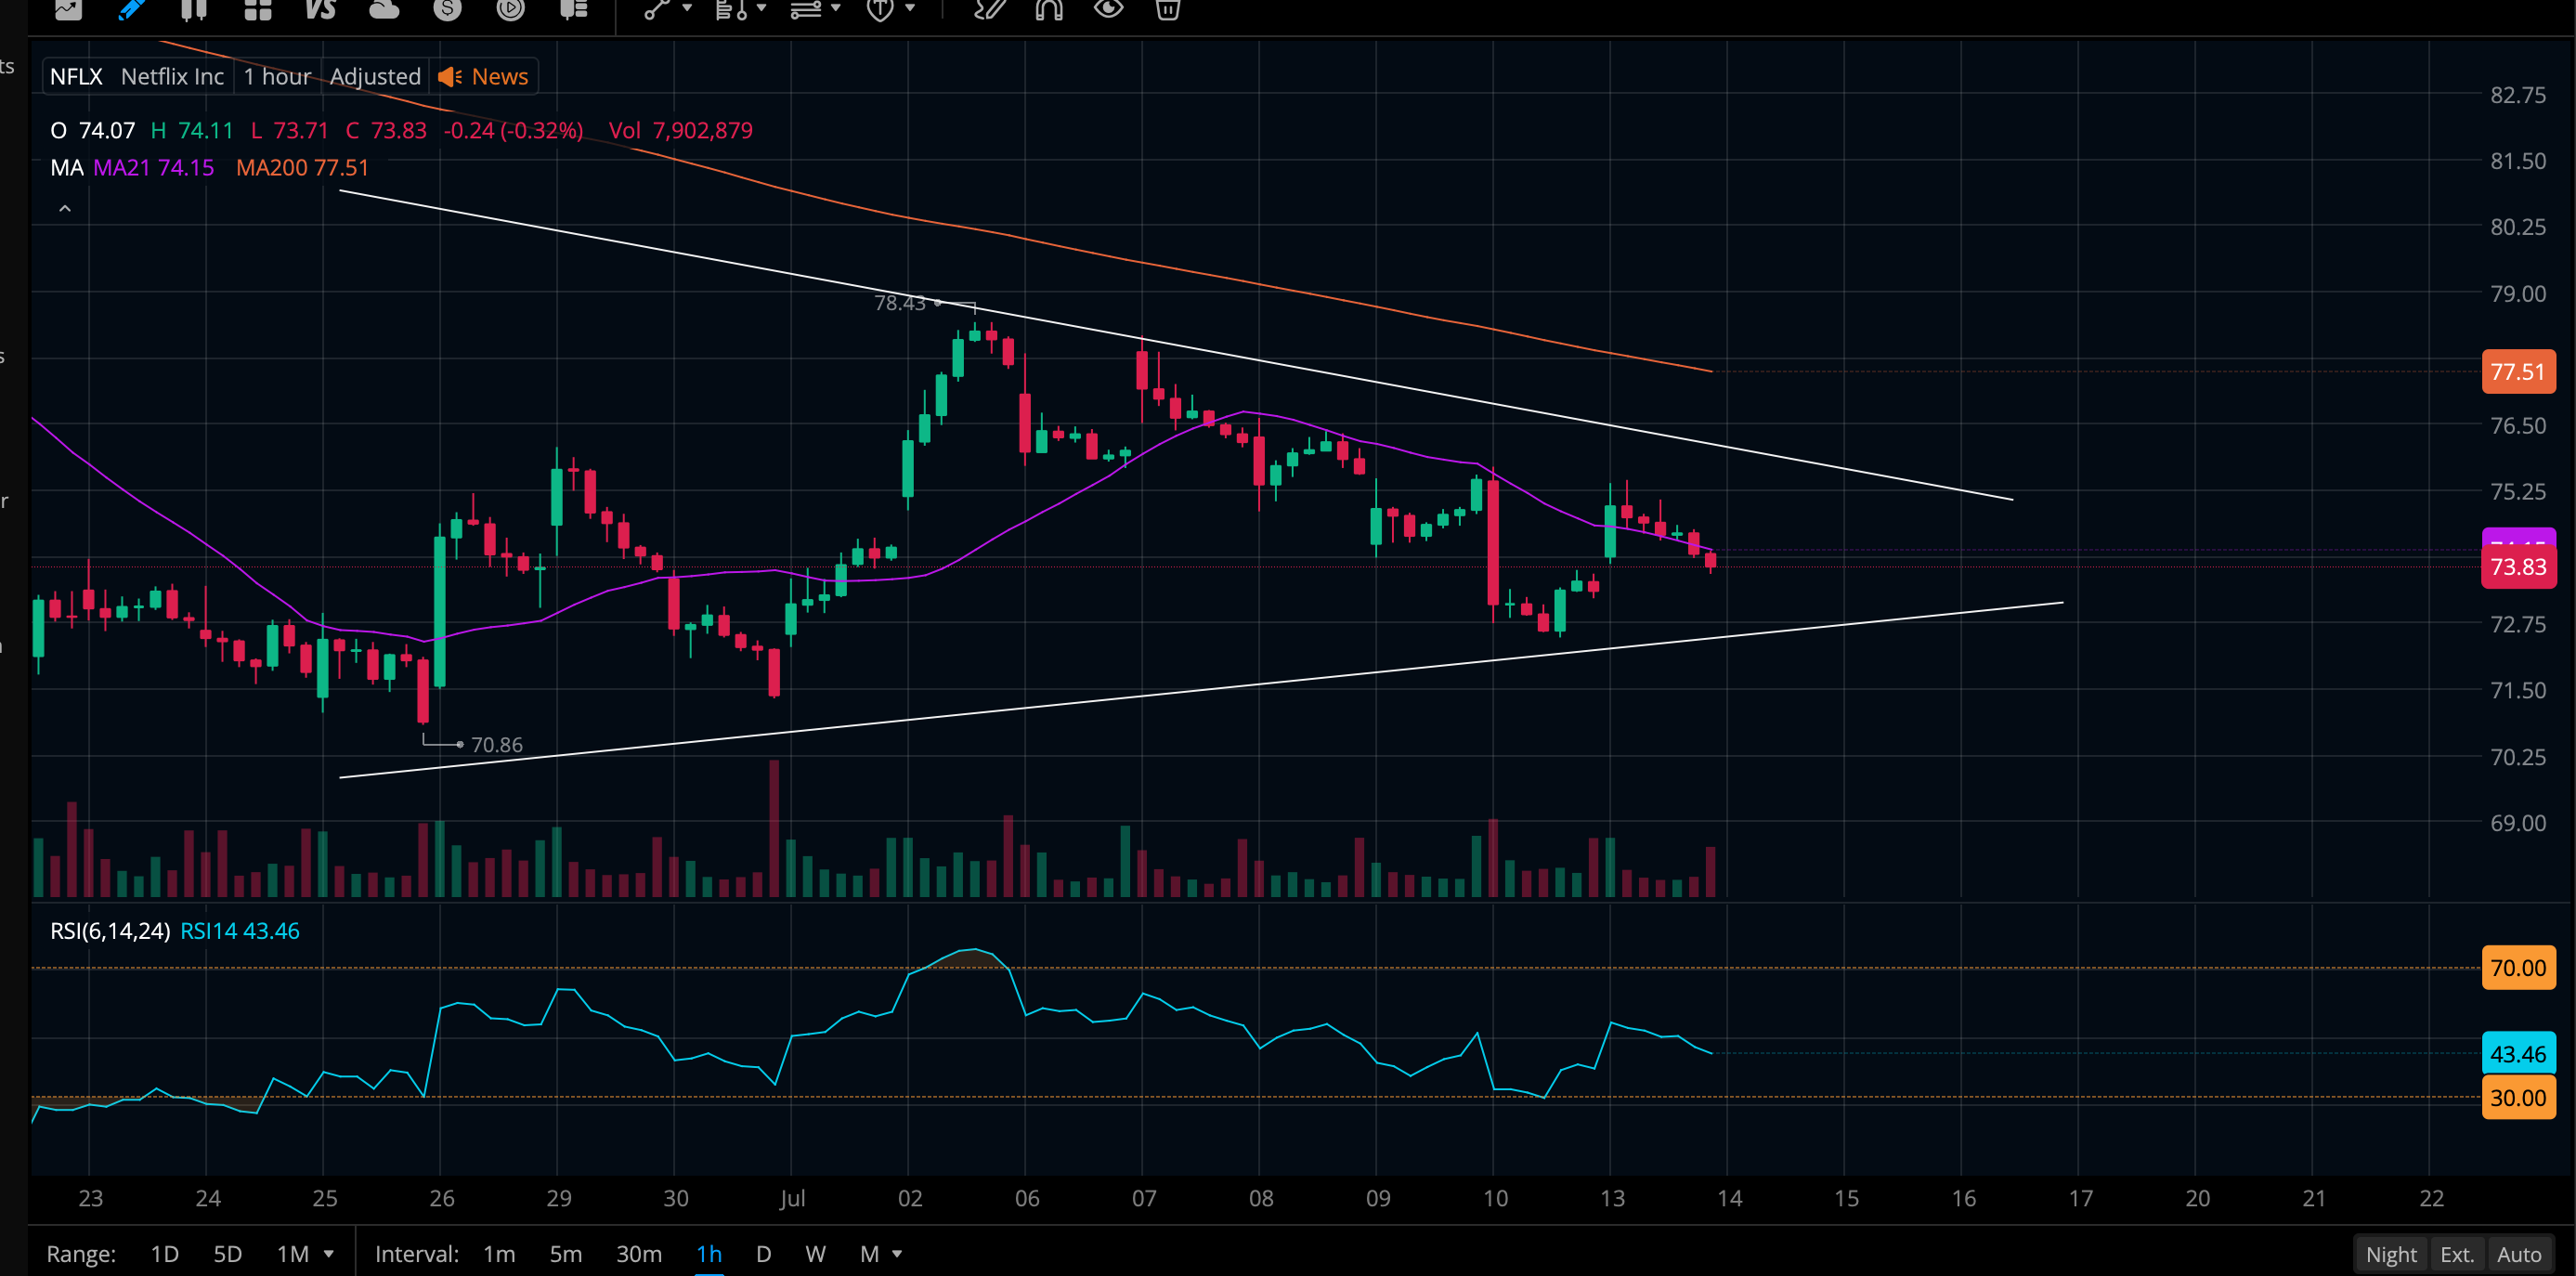Click the Jul date label on time axis

pyautogui.click(x=793, y=1198)
